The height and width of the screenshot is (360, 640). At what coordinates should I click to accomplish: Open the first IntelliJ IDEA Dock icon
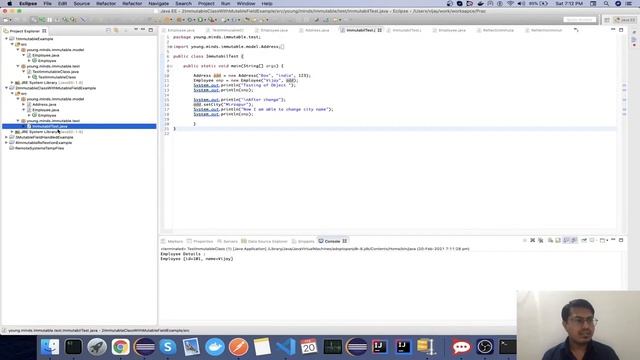click(380, 347)
